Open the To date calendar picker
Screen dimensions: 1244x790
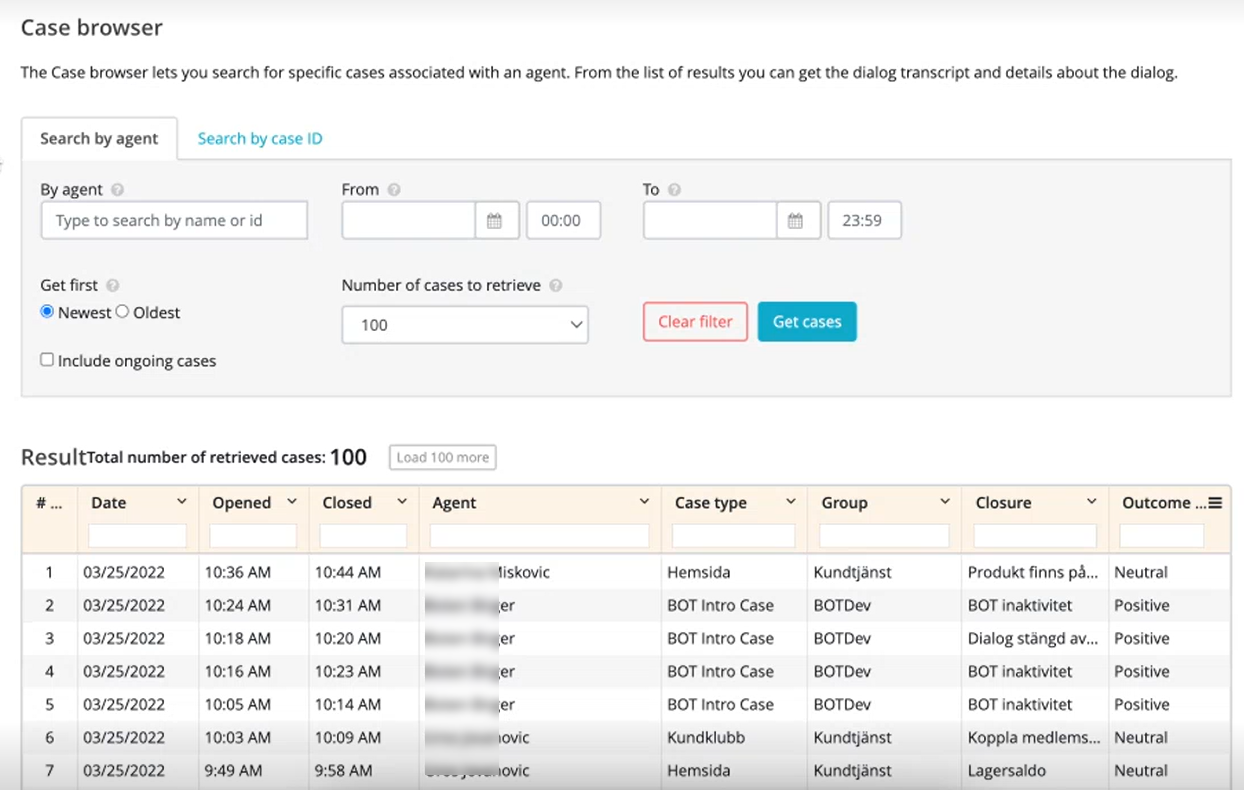tap(796, 221)
